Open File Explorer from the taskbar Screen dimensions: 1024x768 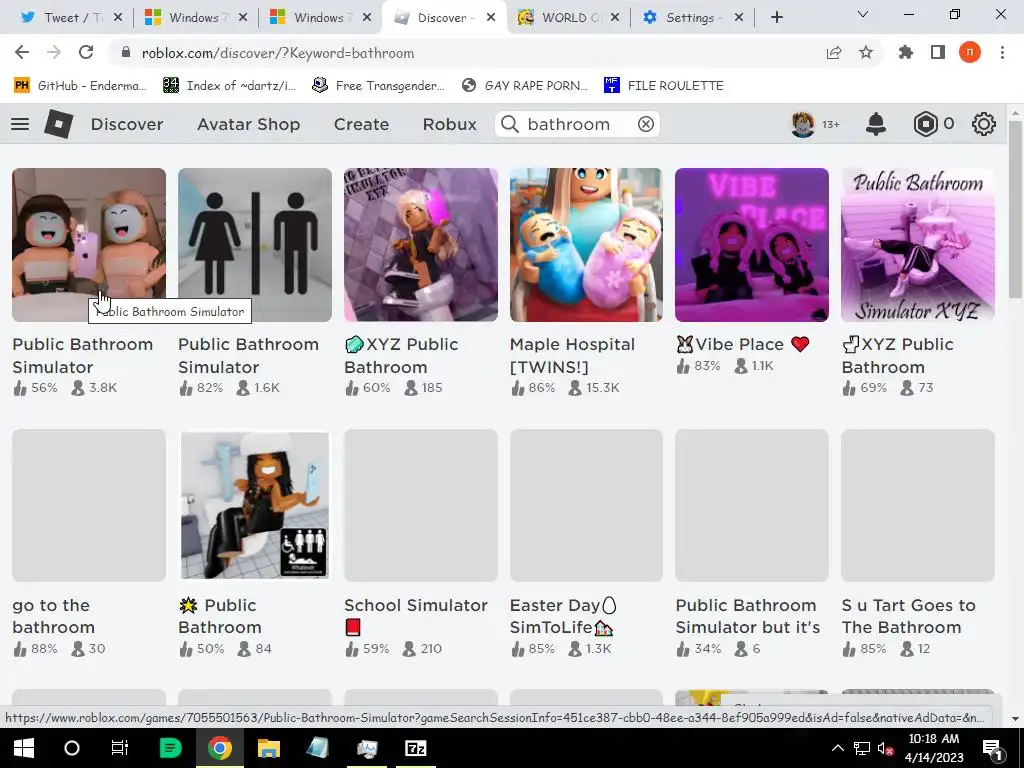(268, 748)
